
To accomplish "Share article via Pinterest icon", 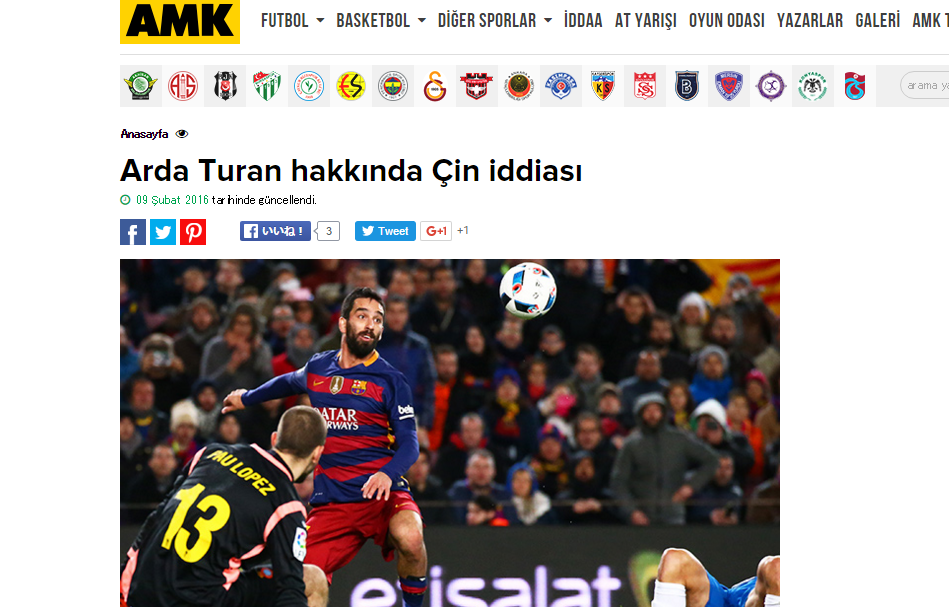I will pos(193,232).
